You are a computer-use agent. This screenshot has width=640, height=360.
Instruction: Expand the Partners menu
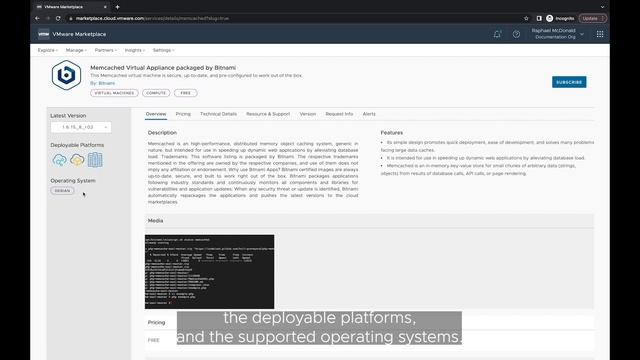pyautogui.click(x=106, y=50)
